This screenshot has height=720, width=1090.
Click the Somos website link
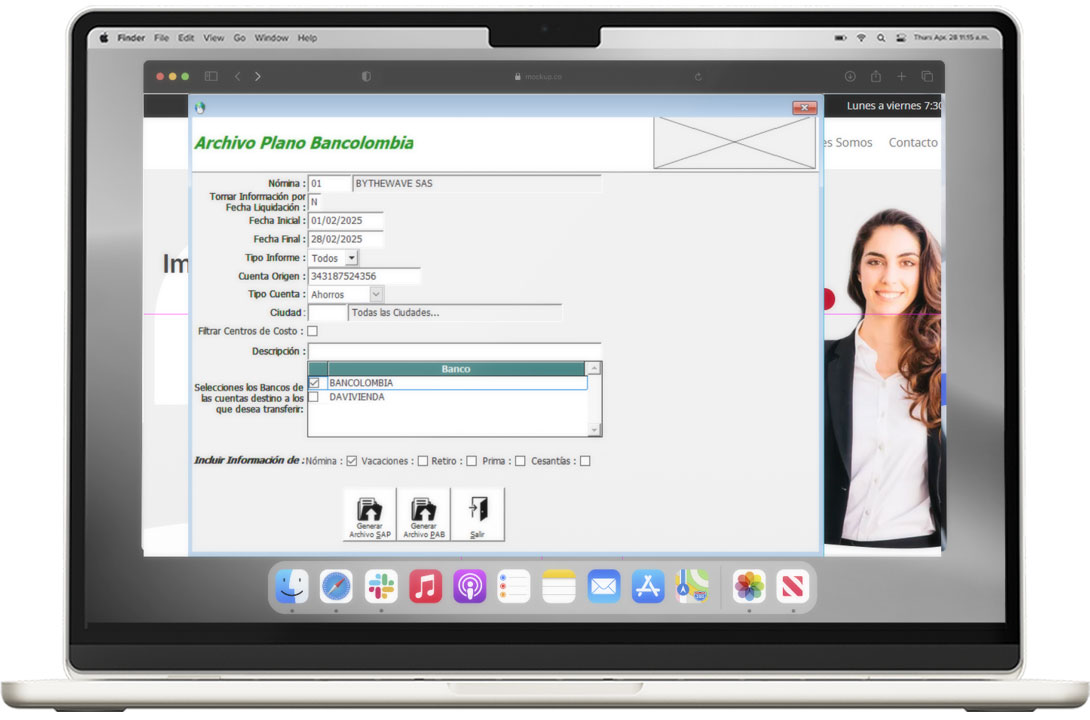(853, 142)
